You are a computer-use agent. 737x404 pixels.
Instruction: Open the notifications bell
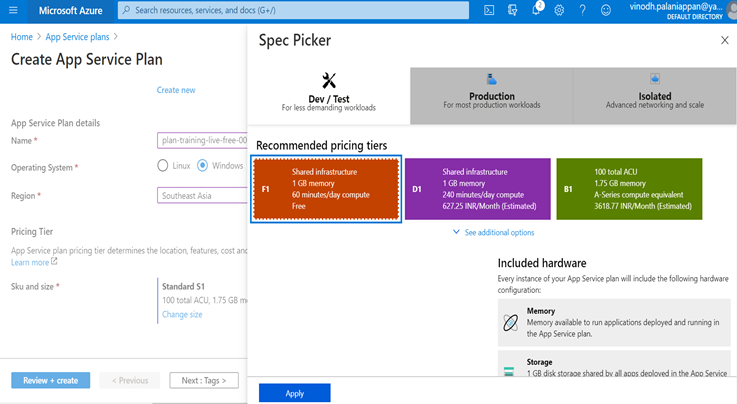pos(536,10)
